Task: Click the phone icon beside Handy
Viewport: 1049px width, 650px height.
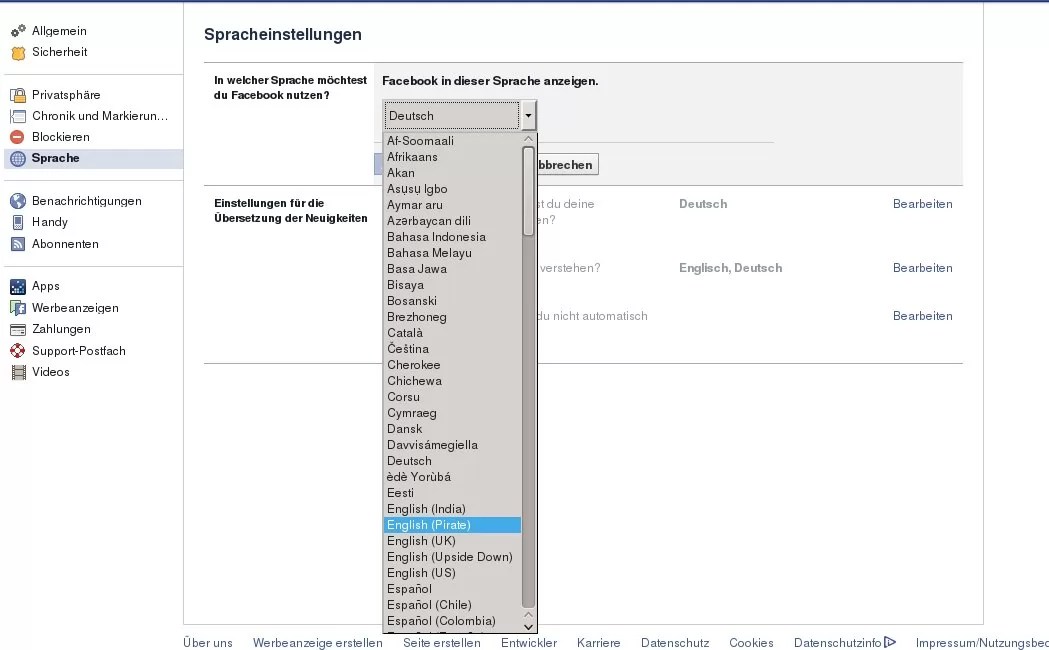Action: [x=18, y=222]
